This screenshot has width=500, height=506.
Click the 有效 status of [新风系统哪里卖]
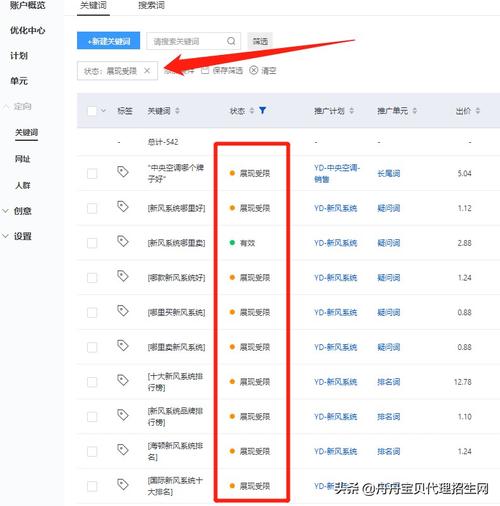(247, 243)
